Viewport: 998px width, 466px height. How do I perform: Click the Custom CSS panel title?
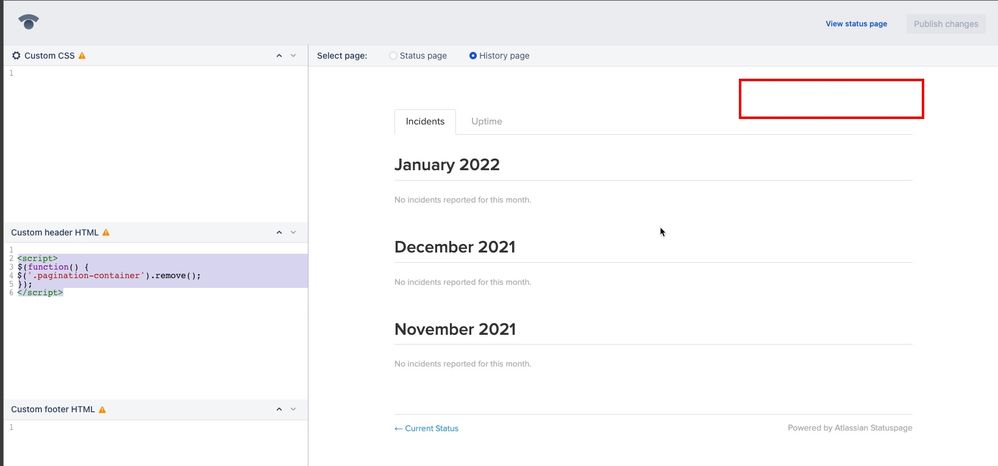[x=50, y=55]
